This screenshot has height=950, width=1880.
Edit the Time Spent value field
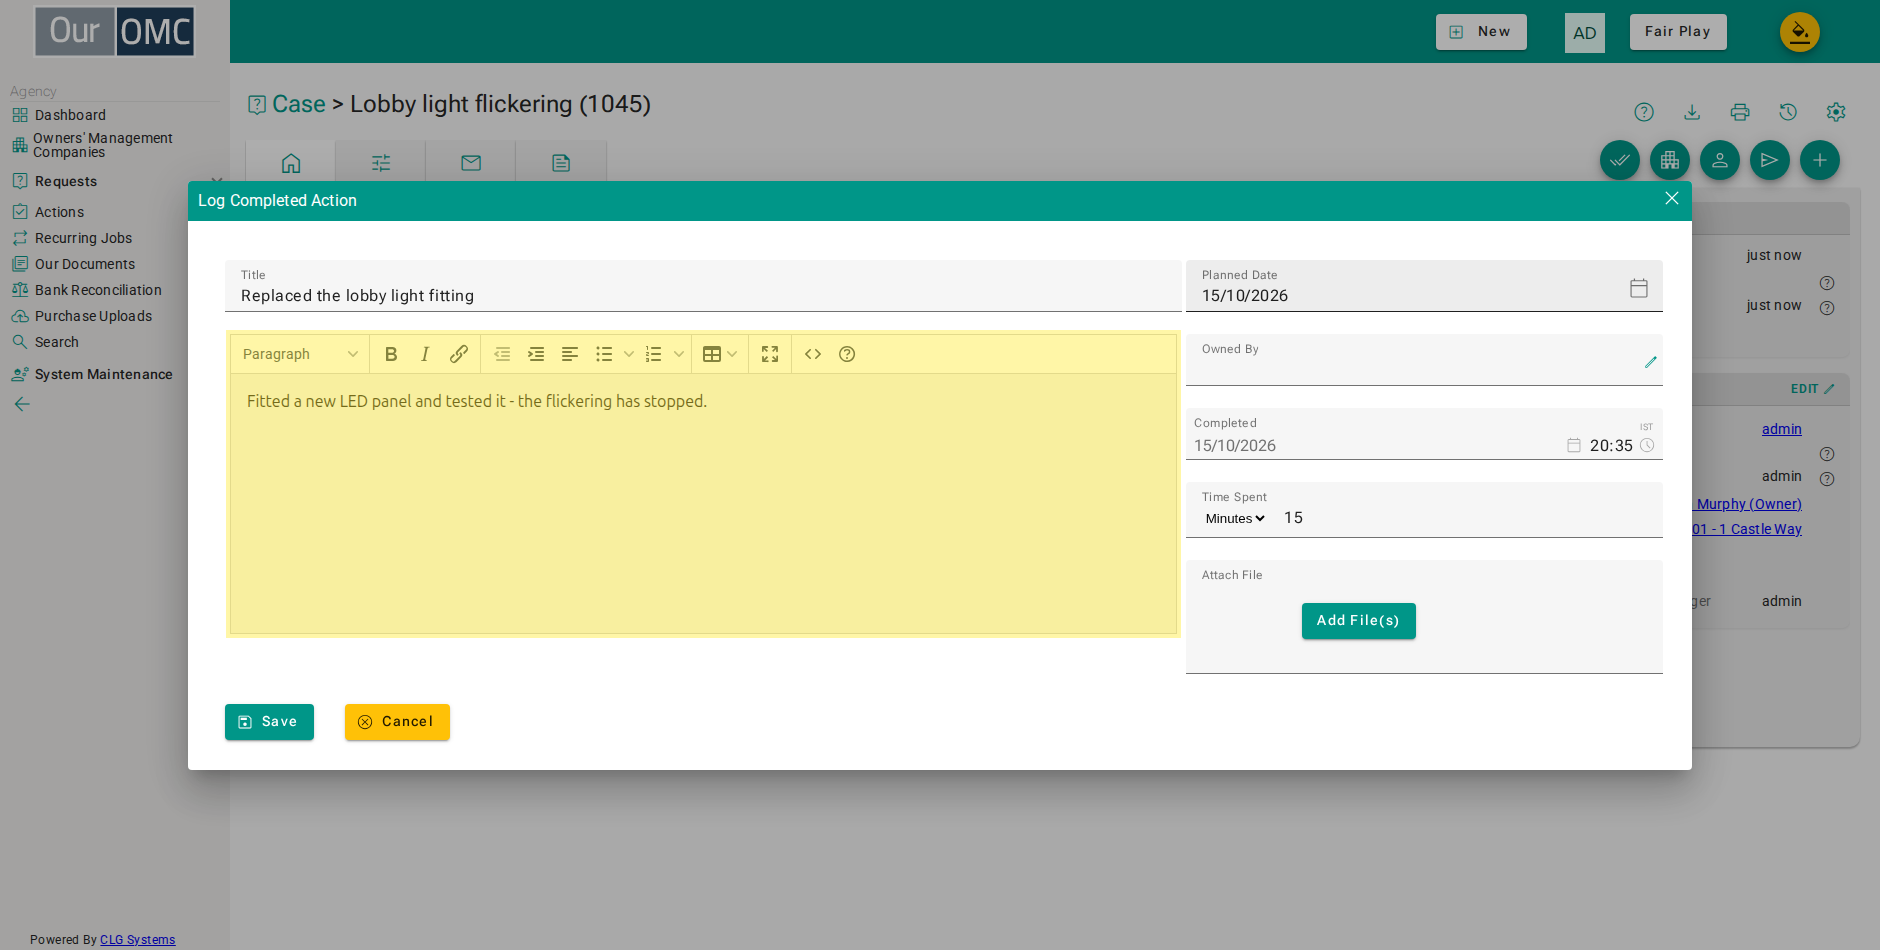click(x=1468, y=518)
